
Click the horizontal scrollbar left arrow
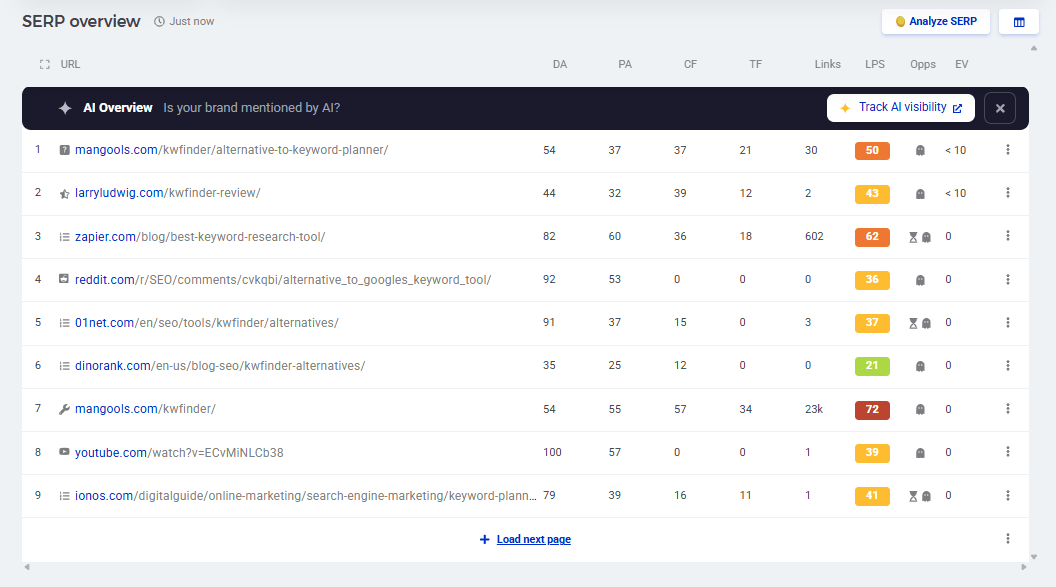point(27,567)
